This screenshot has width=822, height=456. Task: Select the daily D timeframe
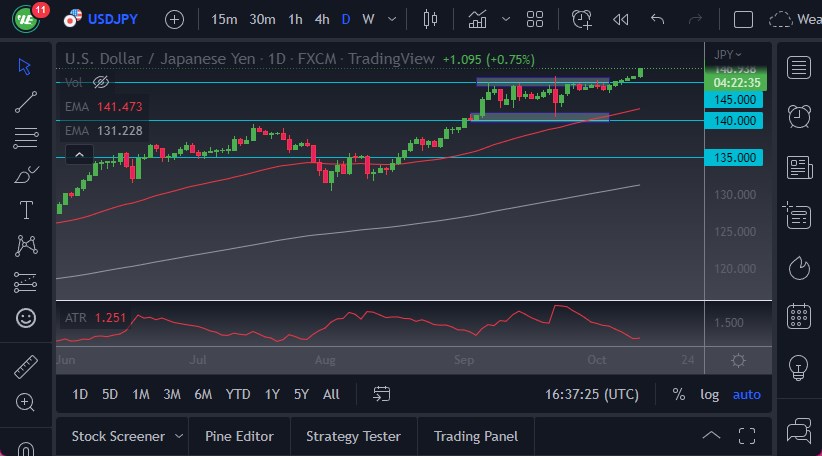[x=345, y=19]
